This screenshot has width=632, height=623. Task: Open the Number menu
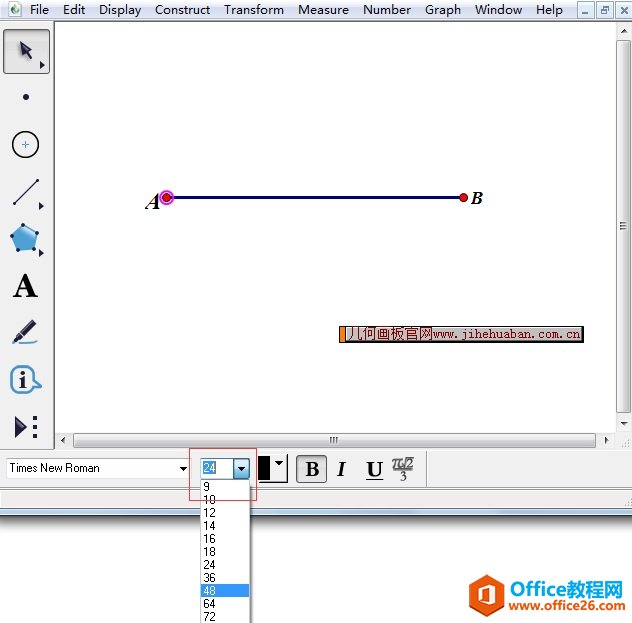coord(387,9)
